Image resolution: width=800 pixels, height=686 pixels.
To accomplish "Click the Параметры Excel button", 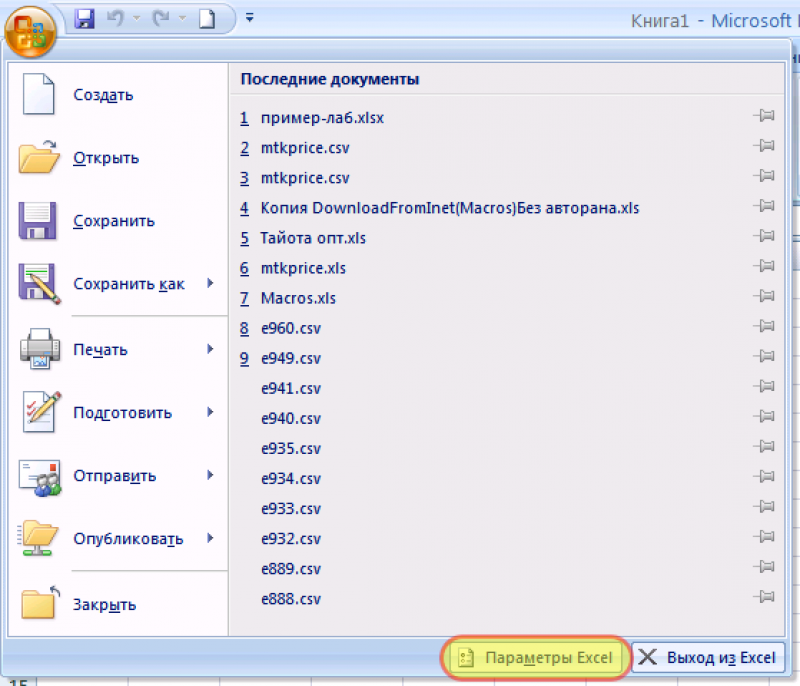I will [535, 657].
